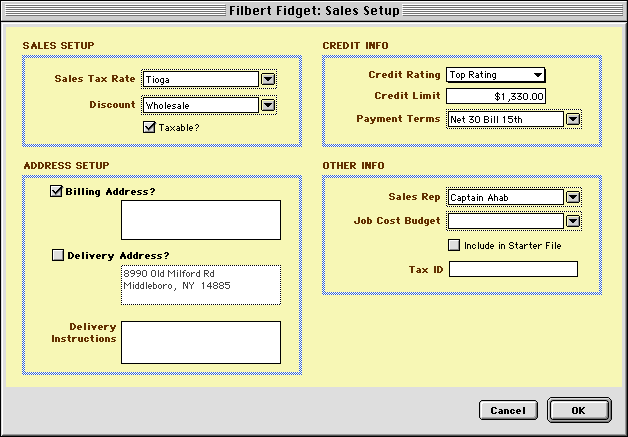The image size is (628, 437).
Task: Click the Cancel button
Action: 508,410
